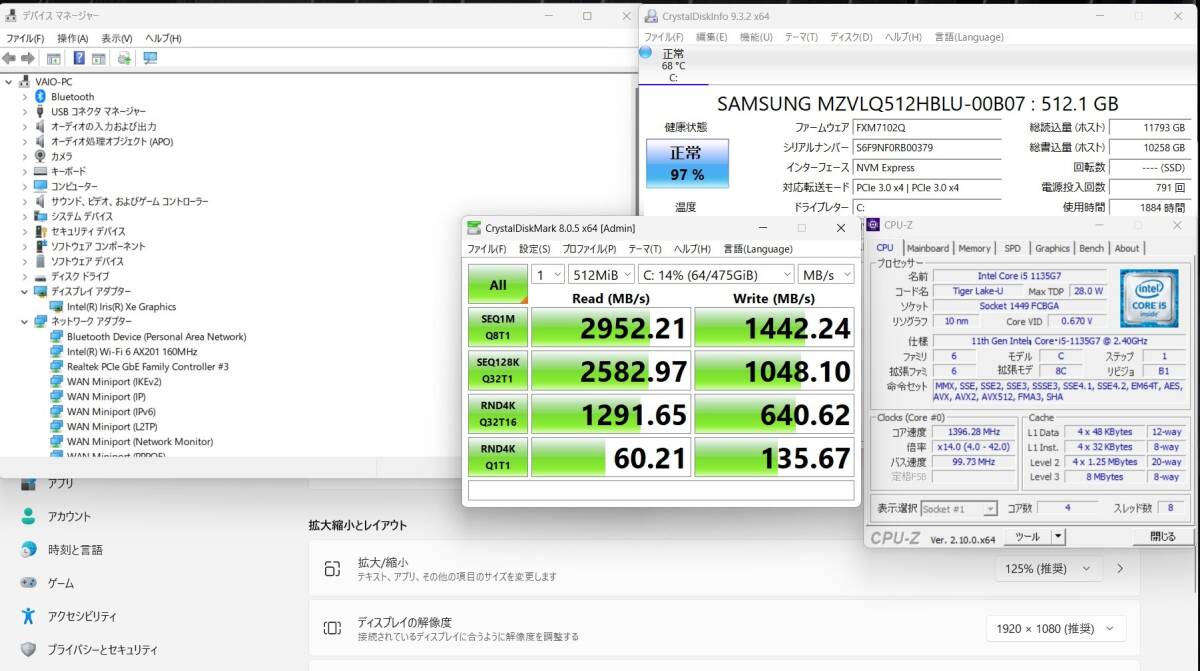Switch to the Memory tab in CPU-Z
Viewport: 1200px width, 671px height.
coord(974,248)
